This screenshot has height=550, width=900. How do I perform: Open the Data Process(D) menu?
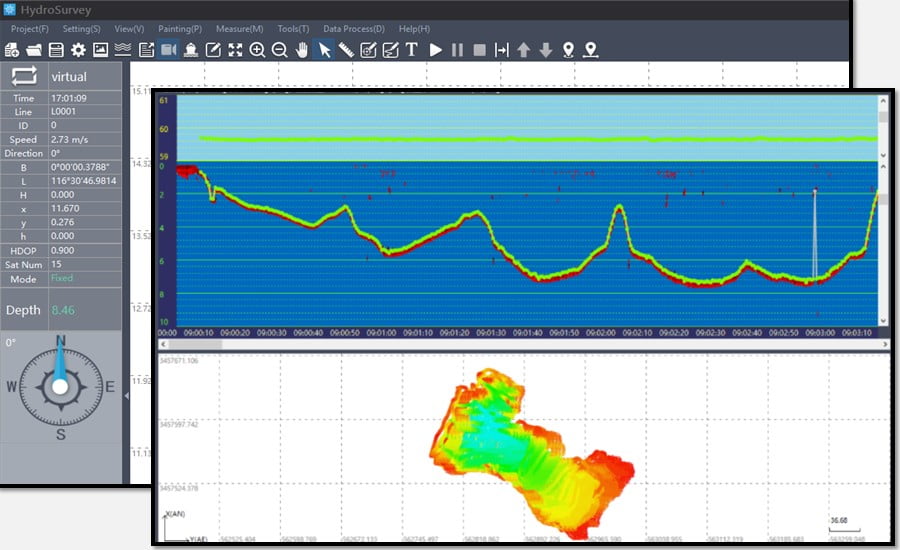coord(353,29)
